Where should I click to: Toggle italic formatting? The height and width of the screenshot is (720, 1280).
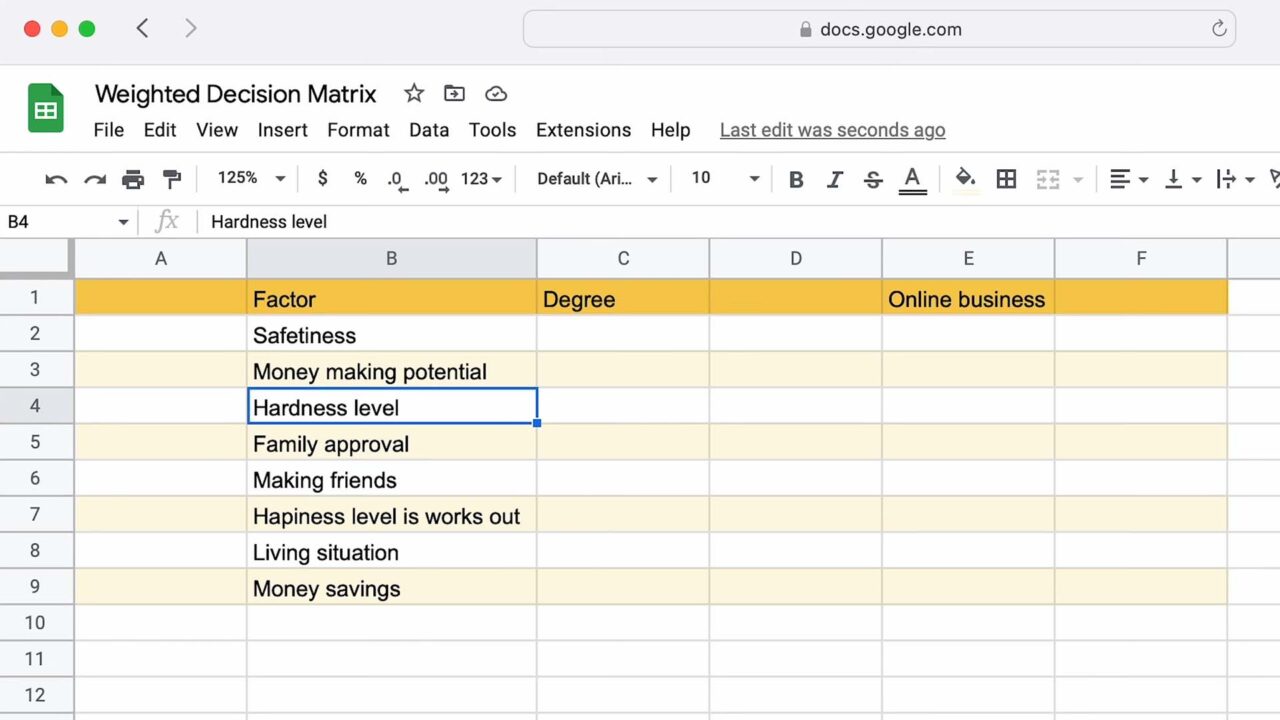tap(834, 179)
